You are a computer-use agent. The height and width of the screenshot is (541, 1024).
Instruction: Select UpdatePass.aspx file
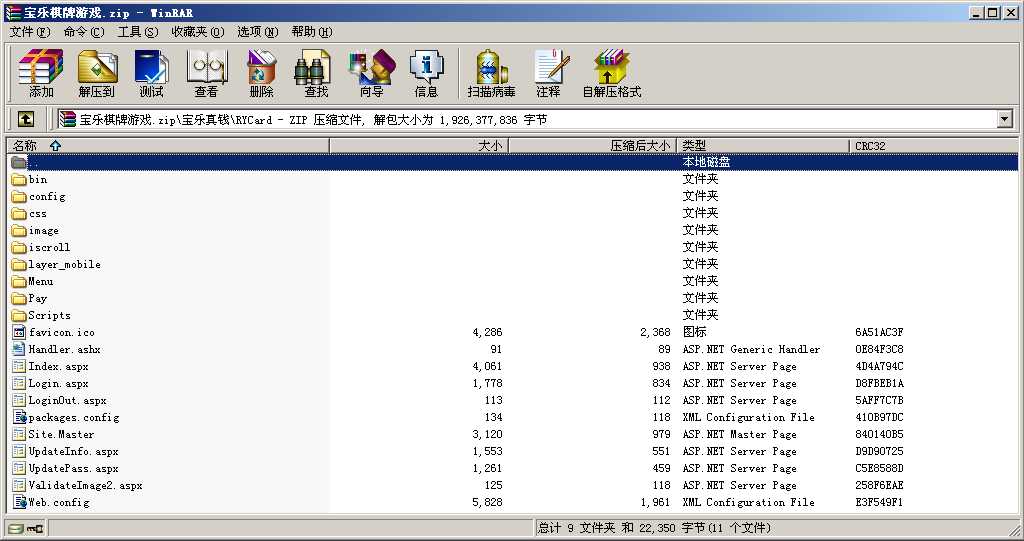[x=65, y=468]
